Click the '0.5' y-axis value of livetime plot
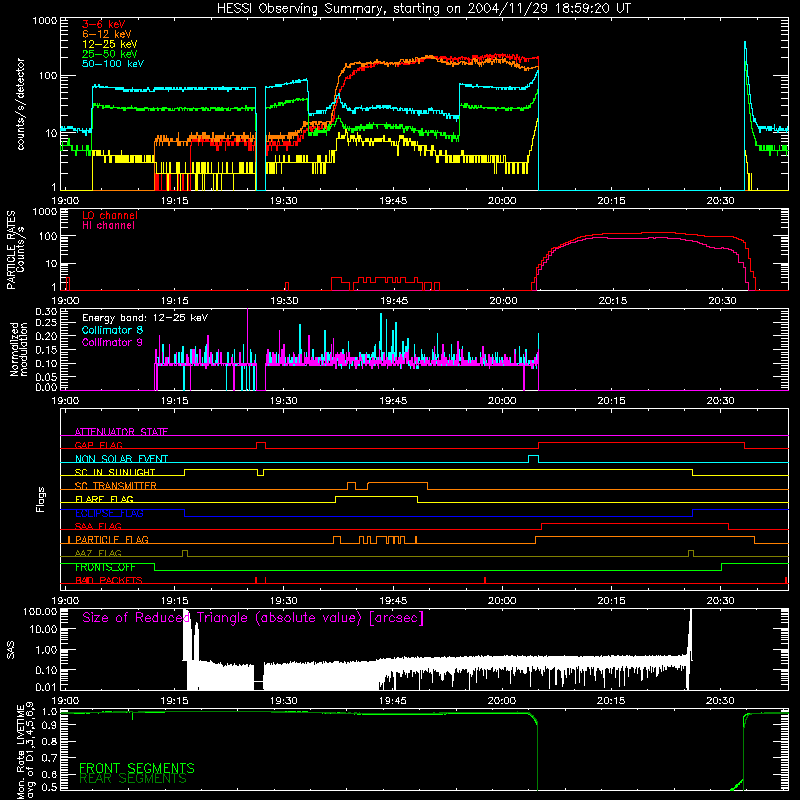The width and height of the screenshot is (800, 800). pos(49,787)
